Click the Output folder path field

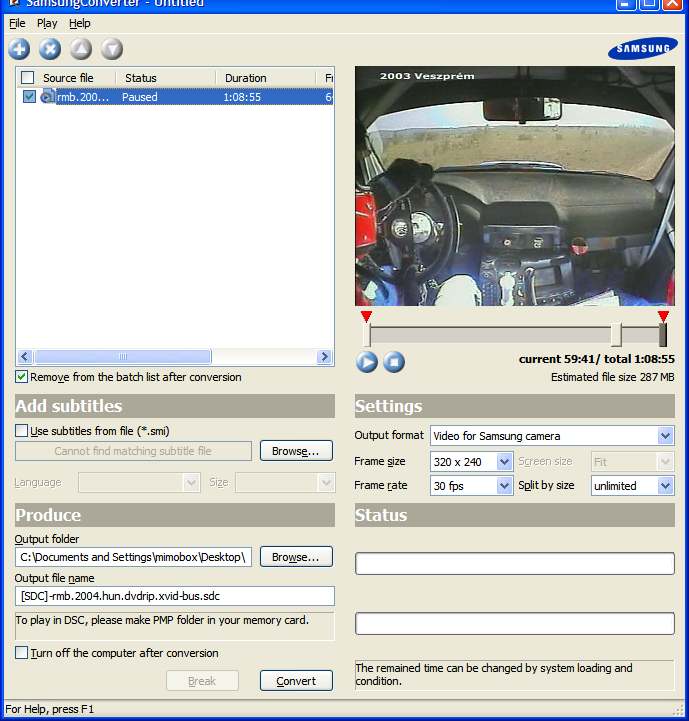tap(133, 557)
